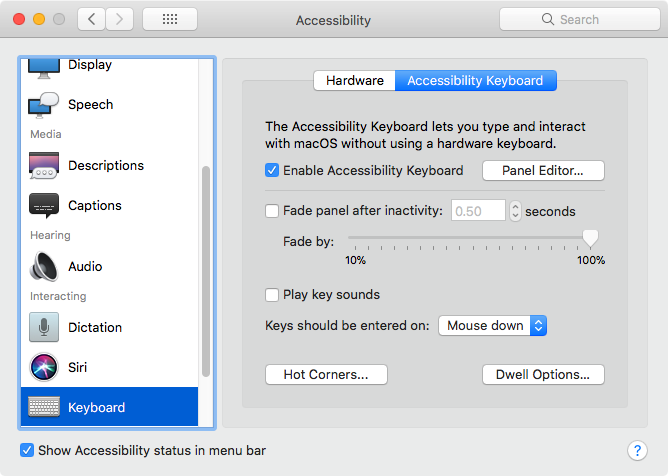The image size is (668, 476).
Task: Click the fade seconds stepper arrows
Action: click(x=515, y=211)
